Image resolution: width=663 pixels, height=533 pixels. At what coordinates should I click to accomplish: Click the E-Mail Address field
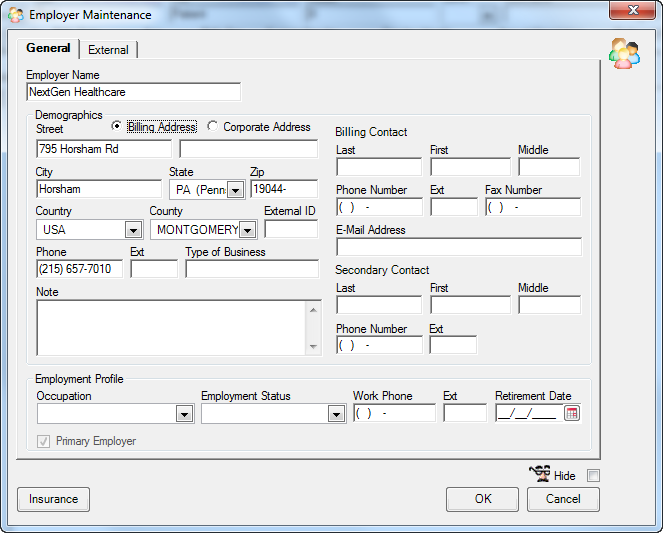[459, 247]
